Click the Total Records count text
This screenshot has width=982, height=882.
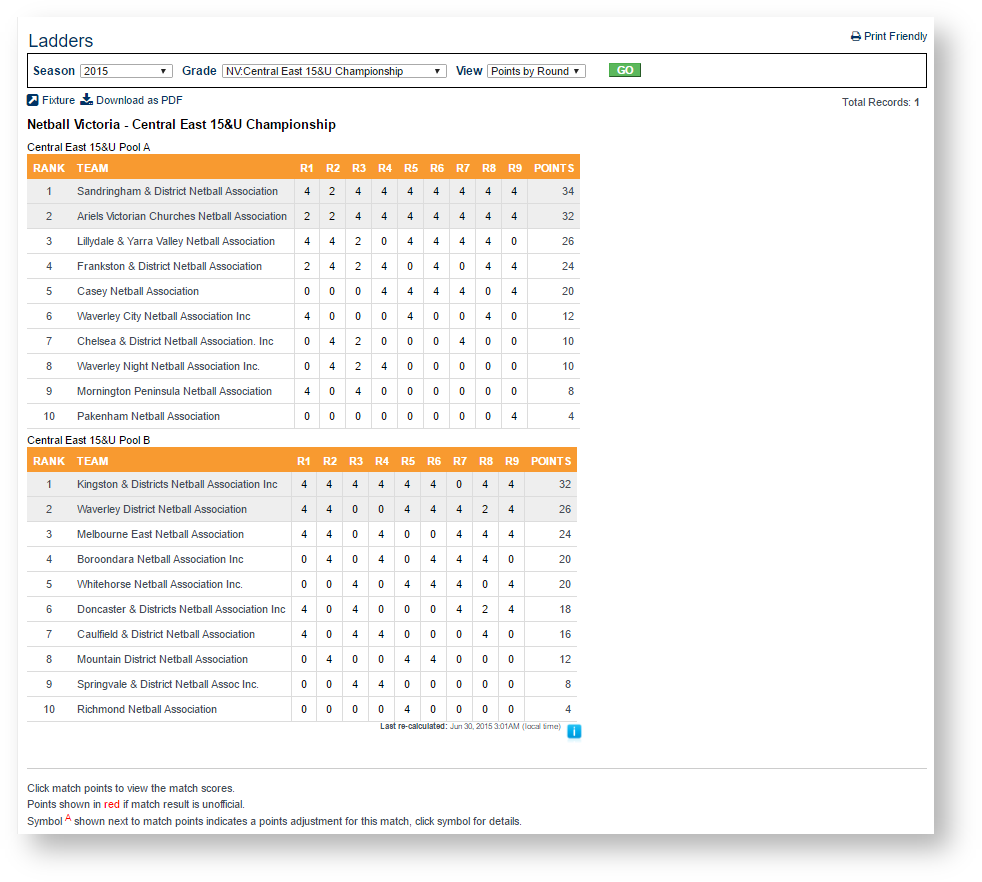click(881, 102)
